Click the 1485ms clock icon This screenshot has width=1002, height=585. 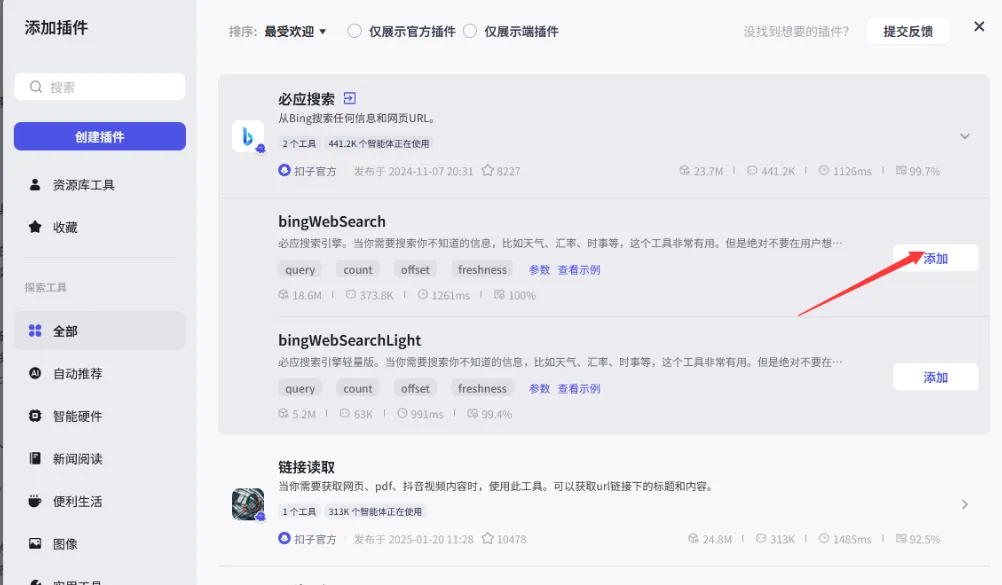tap(824, 538)
